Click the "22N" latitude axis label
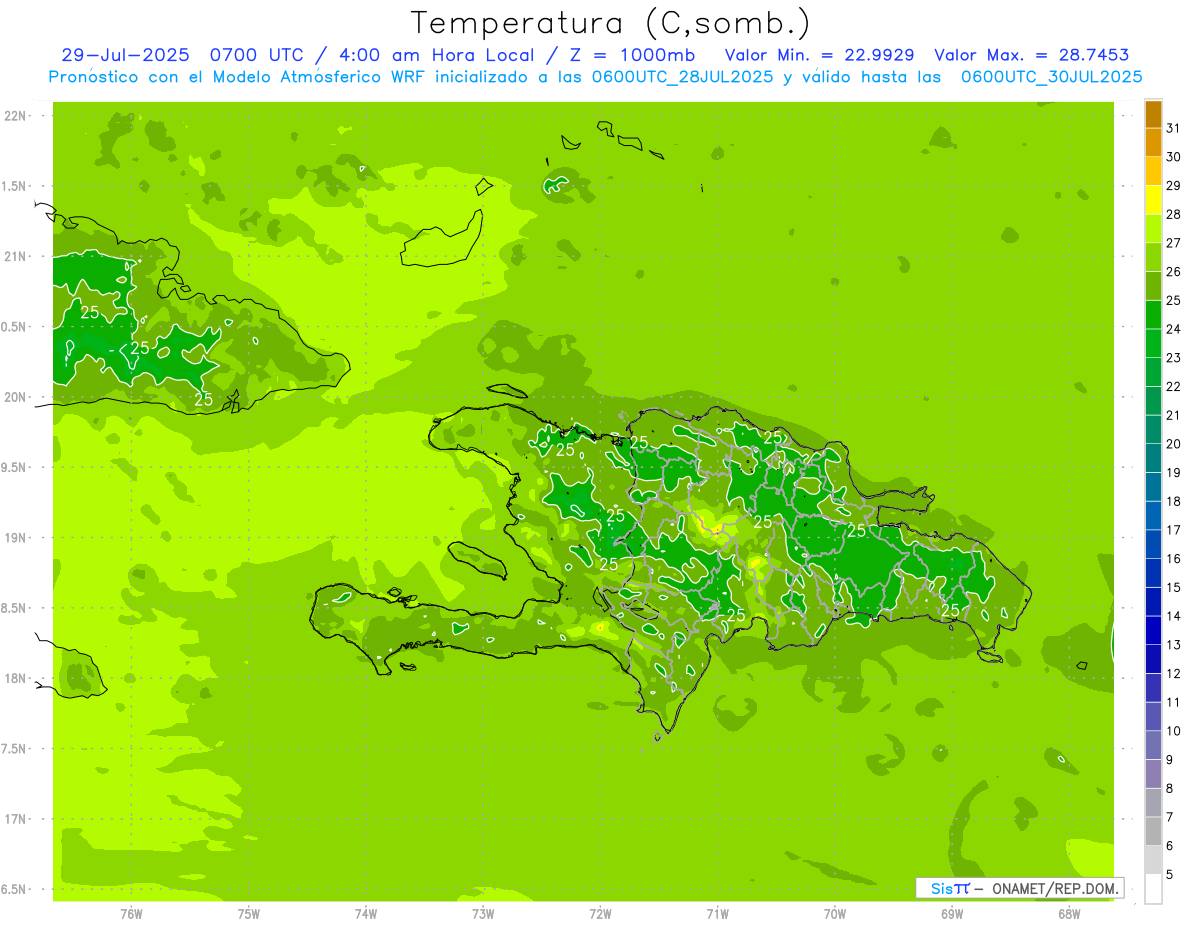Image resolution: width=1200 pixels, height=927 pixels. pyautogui.click(x=15, y=116)
